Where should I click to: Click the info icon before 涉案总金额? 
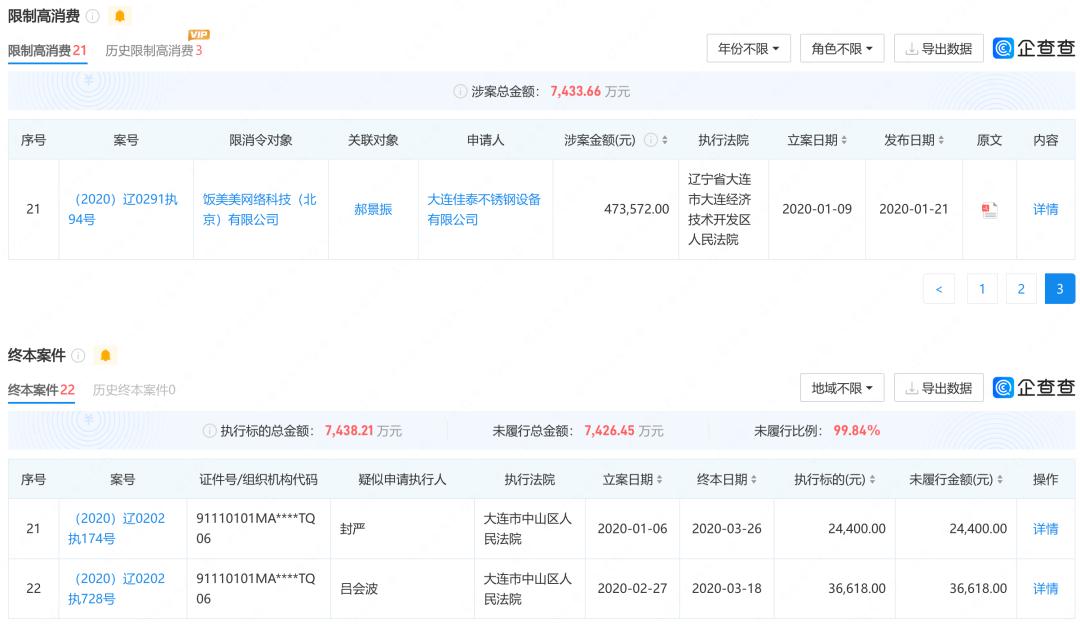click(x=460, y=92)
